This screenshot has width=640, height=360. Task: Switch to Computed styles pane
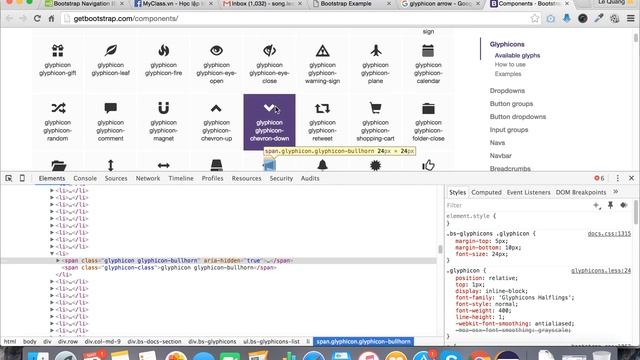486,192
